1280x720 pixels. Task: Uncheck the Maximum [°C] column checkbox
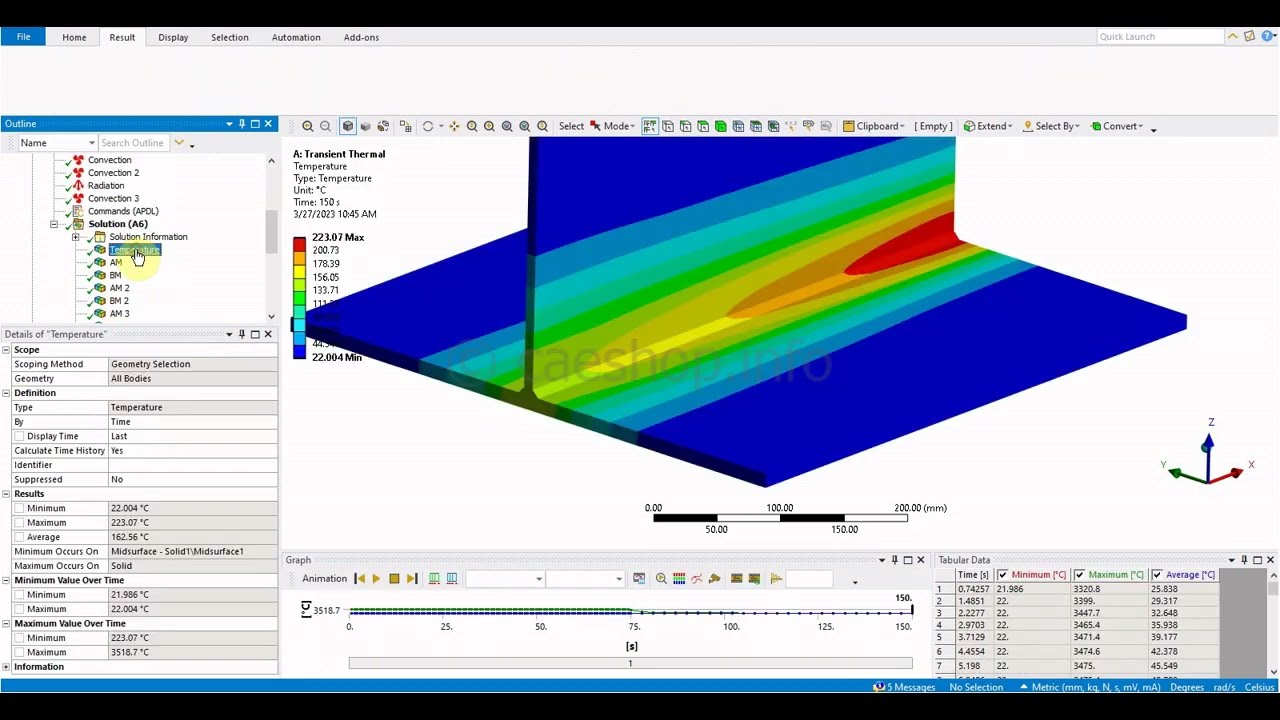1080,575
